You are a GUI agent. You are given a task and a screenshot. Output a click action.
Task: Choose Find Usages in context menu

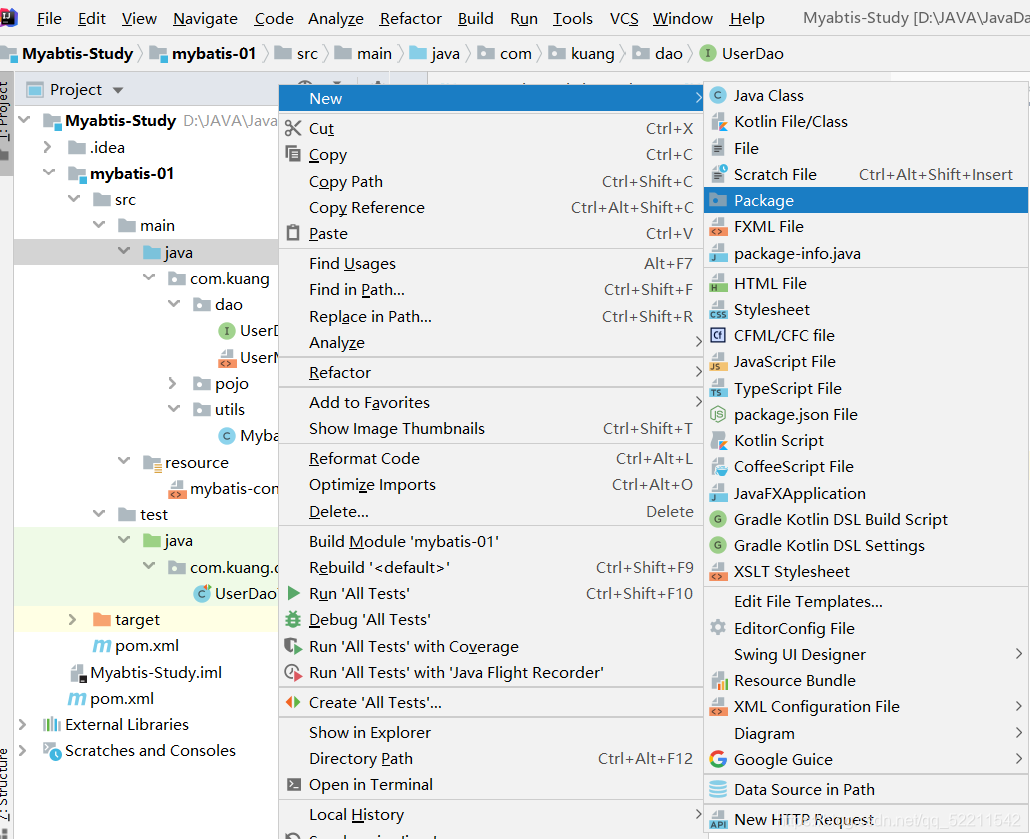[x=491, y=263]
